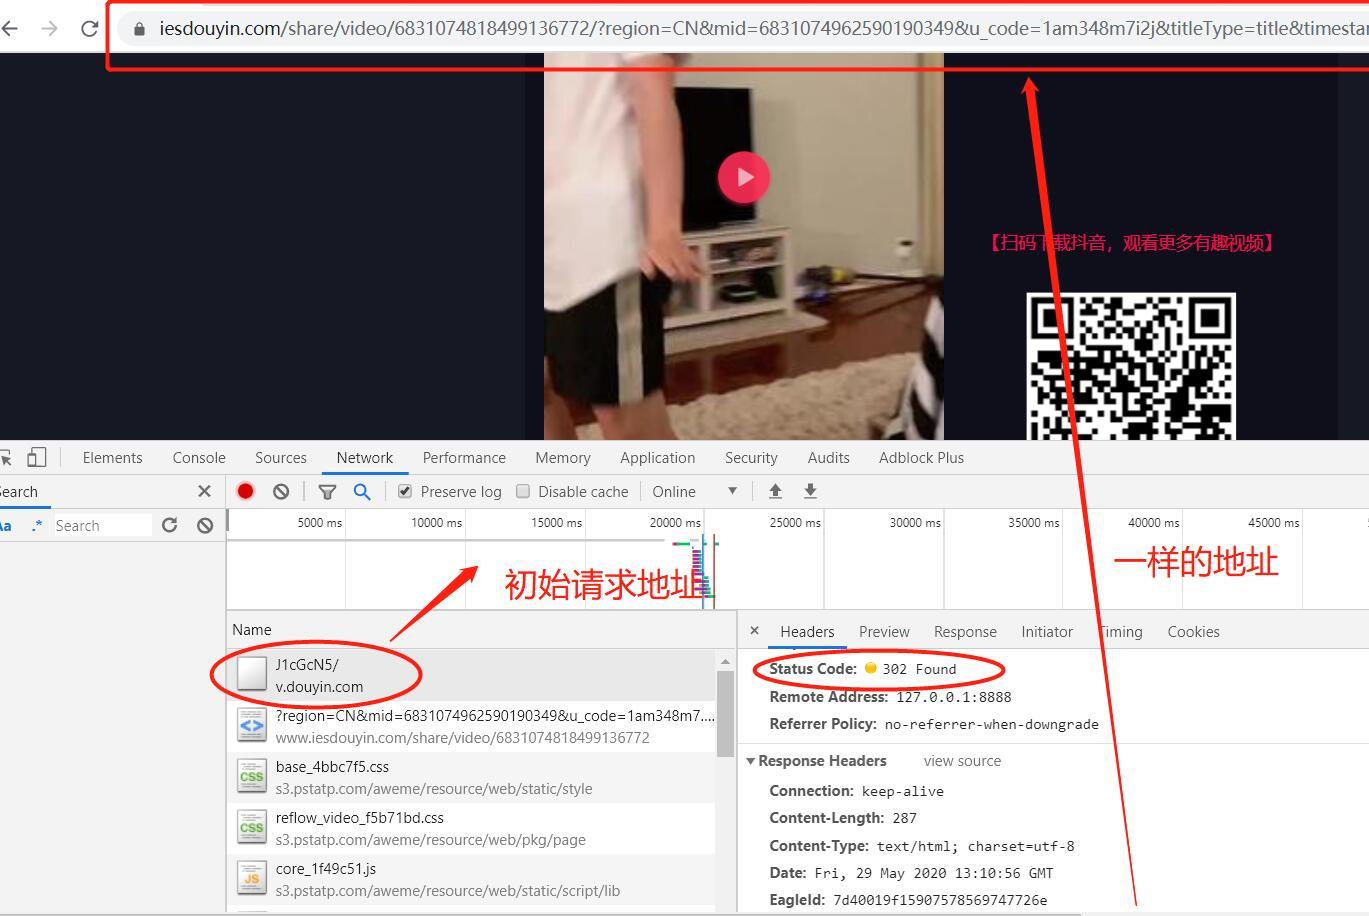This screenshot has height=916, width=1369.
Task: Open the Cookies details tab
Action: point(1193,631)
